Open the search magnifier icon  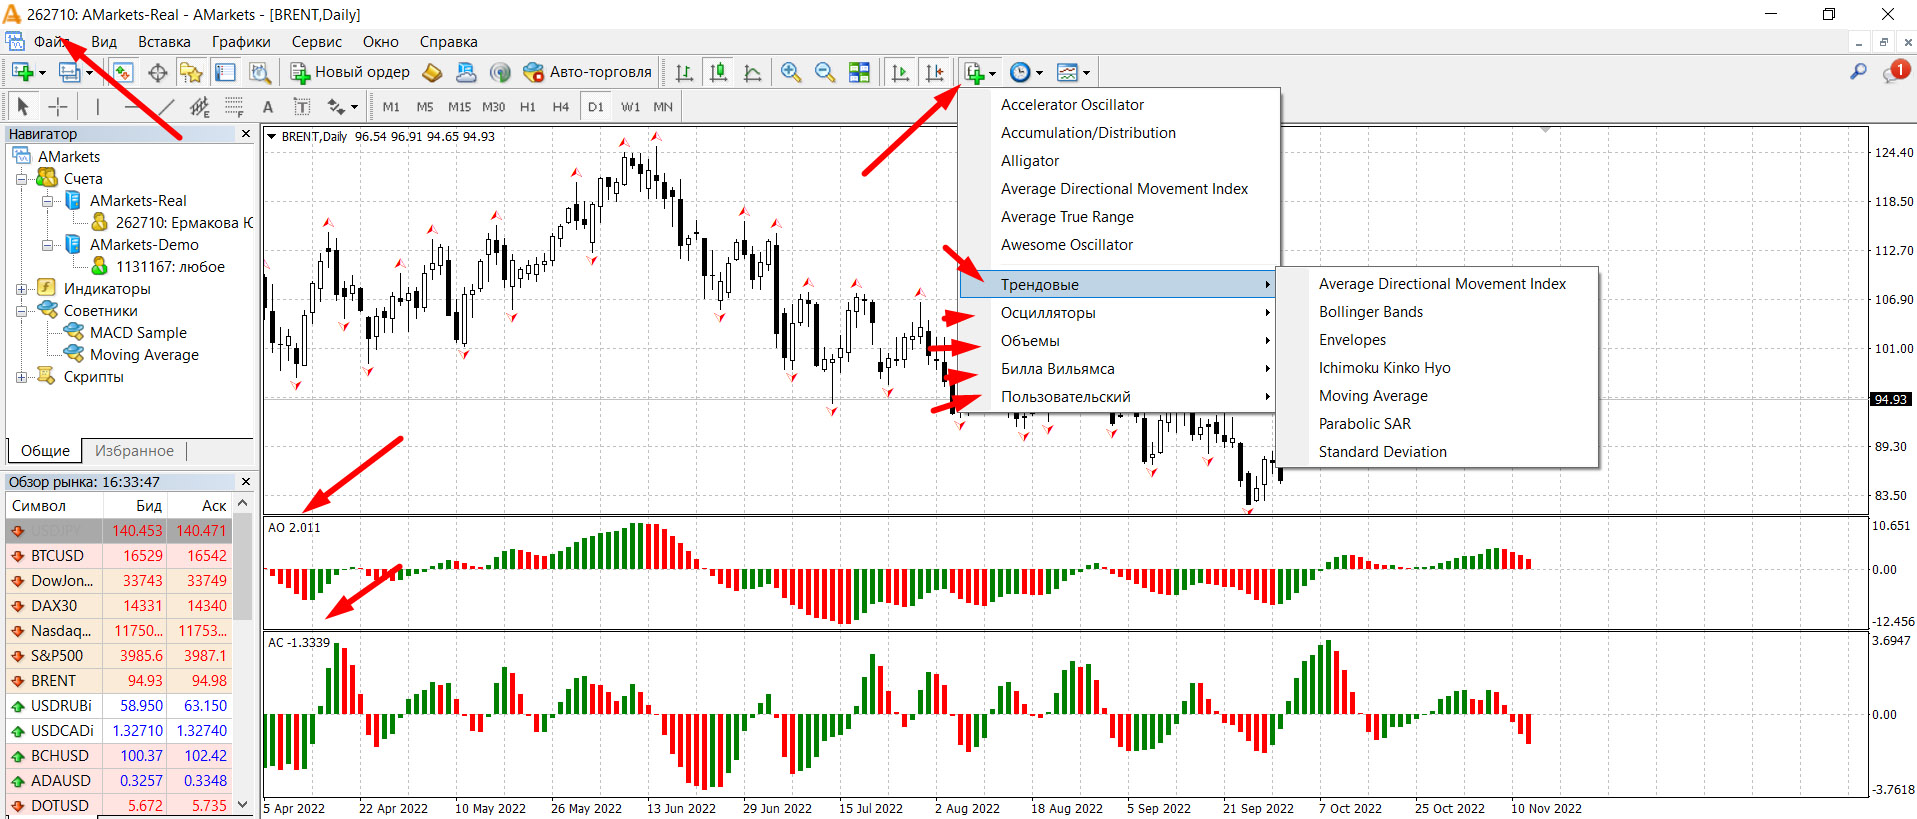point(1858,72)
